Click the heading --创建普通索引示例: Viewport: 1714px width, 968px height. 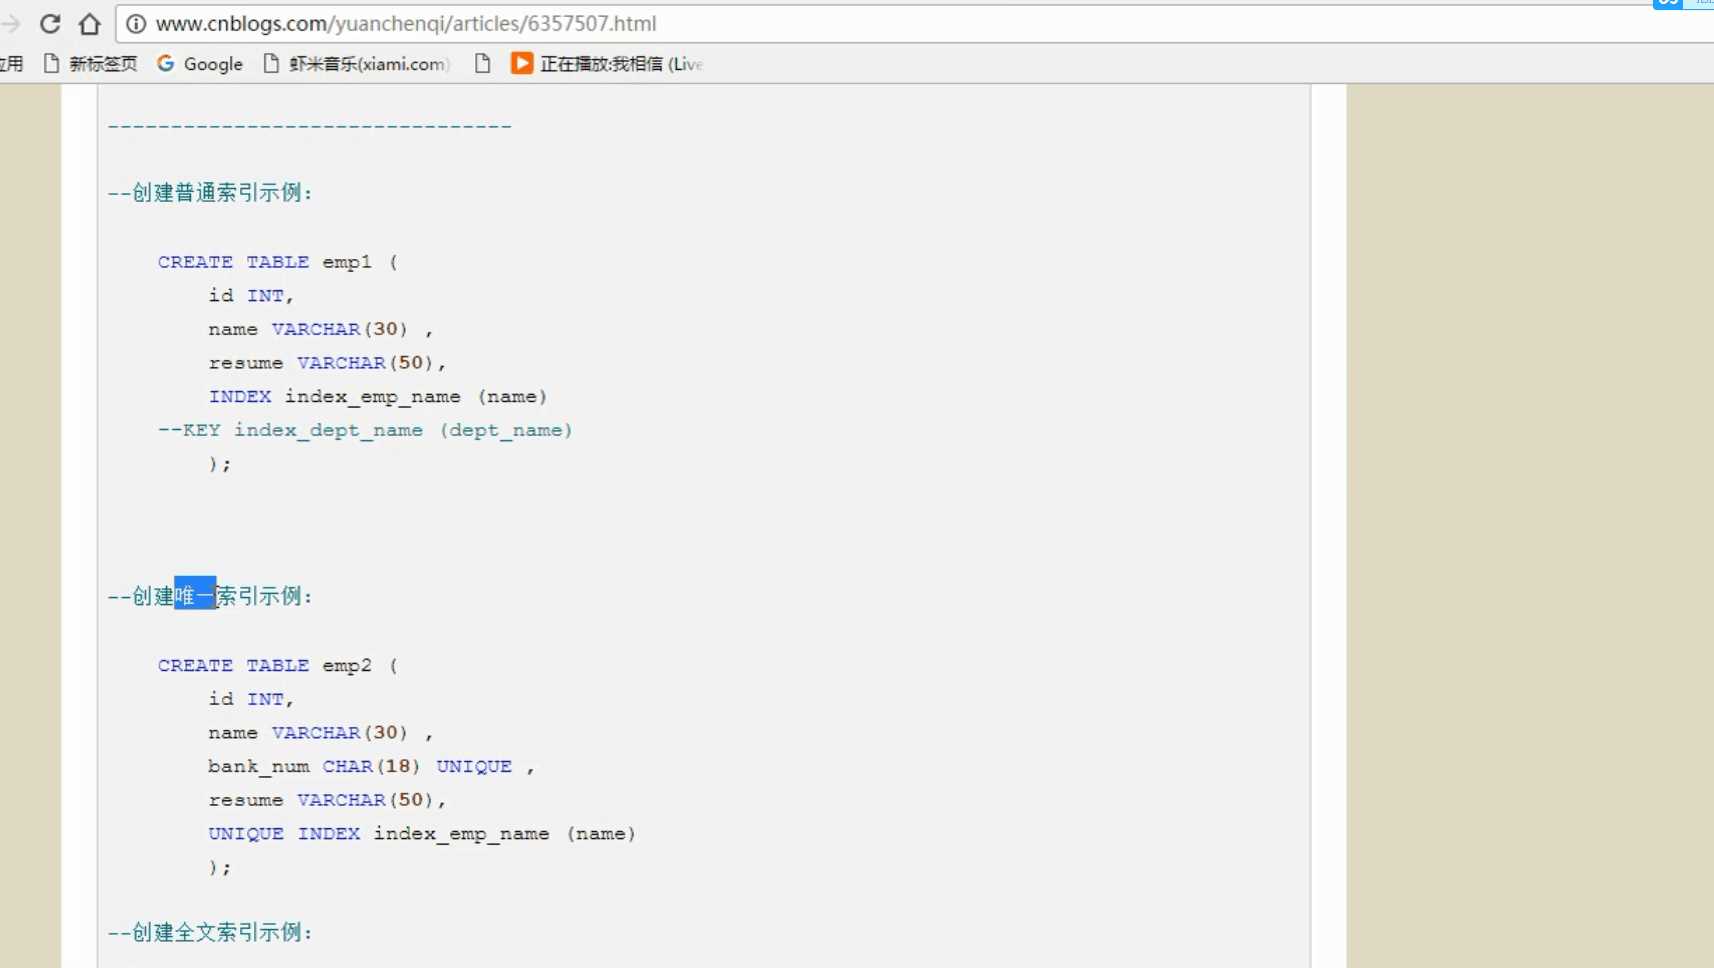point(210,193)
